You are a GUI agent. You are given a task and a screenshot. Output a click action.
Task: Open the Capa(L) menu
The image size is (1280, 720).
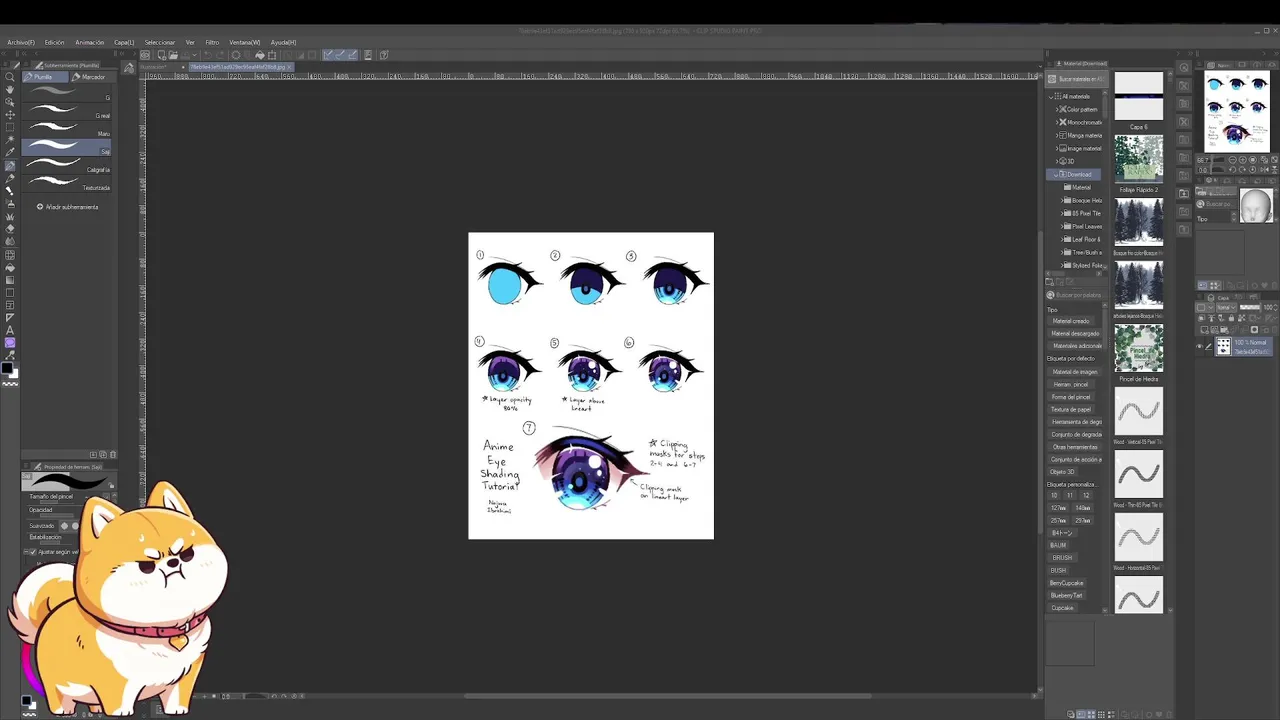124,42
